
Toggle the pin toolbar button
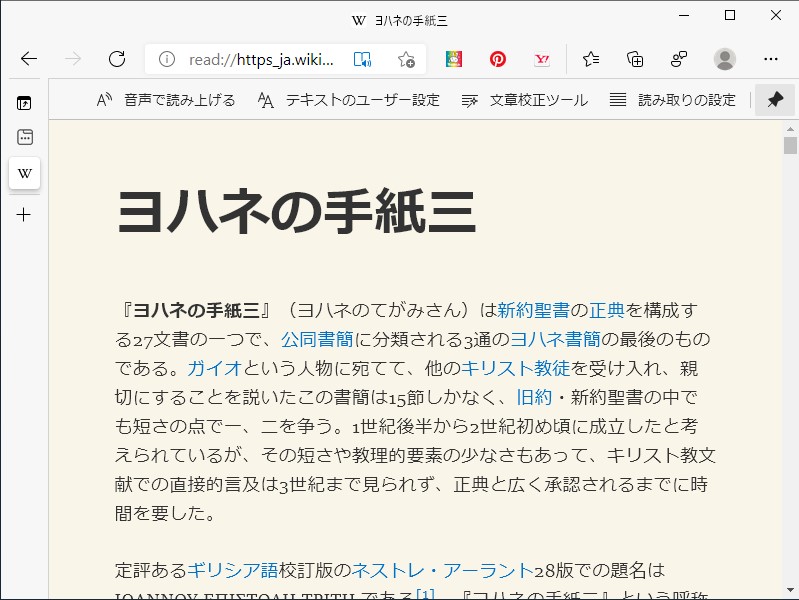click(x=775, y=100)
